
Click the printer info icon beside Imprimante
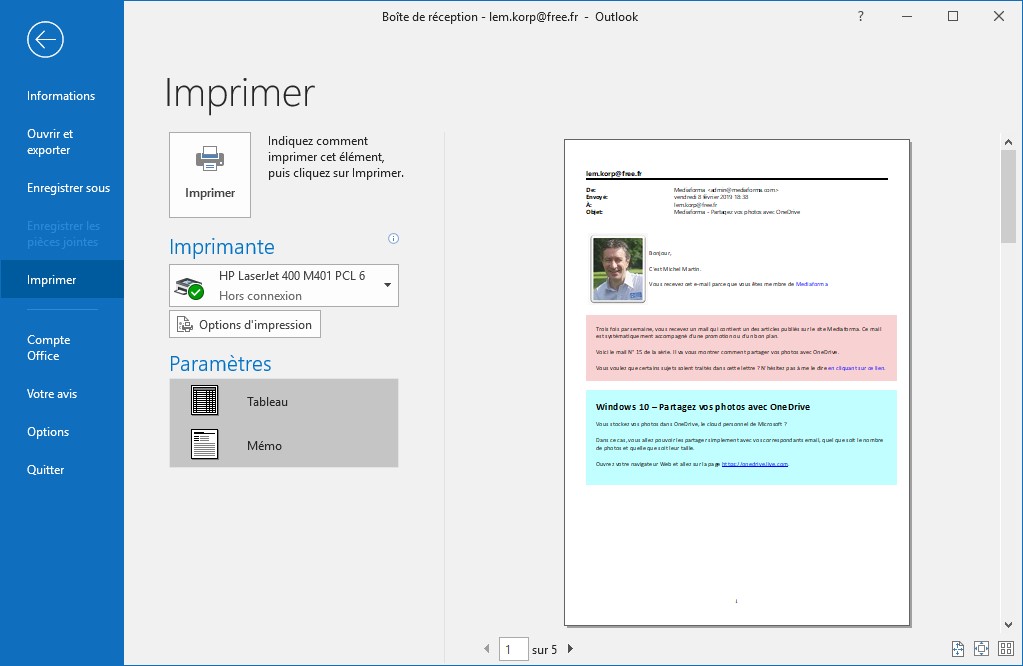tap(393, 239)
